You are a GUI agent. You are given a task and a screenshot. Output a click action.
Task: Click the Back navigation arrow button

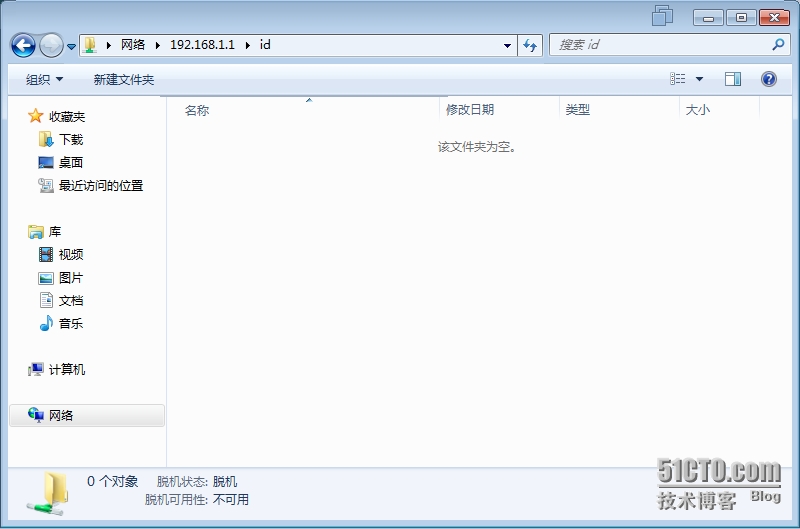23,45
